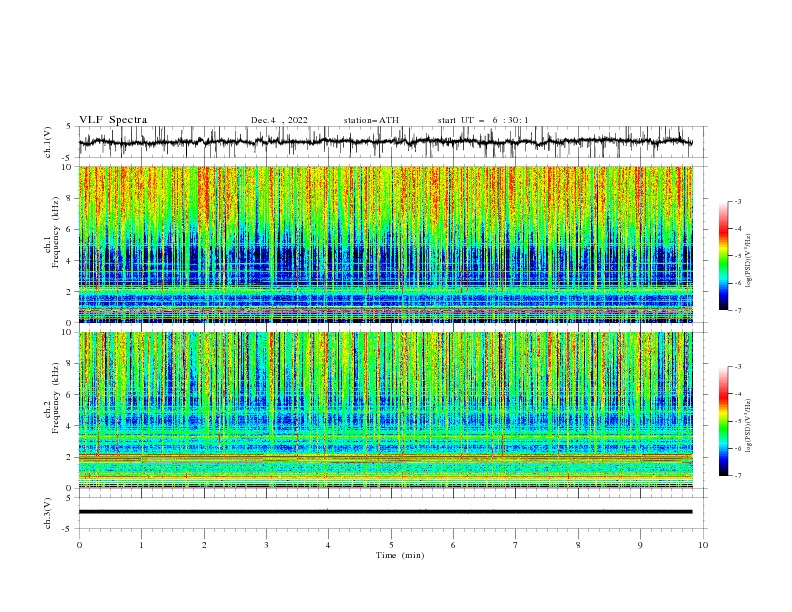Click the time axis tick label 6
This screenshot has width=792, height=612.
click(453, 545)
